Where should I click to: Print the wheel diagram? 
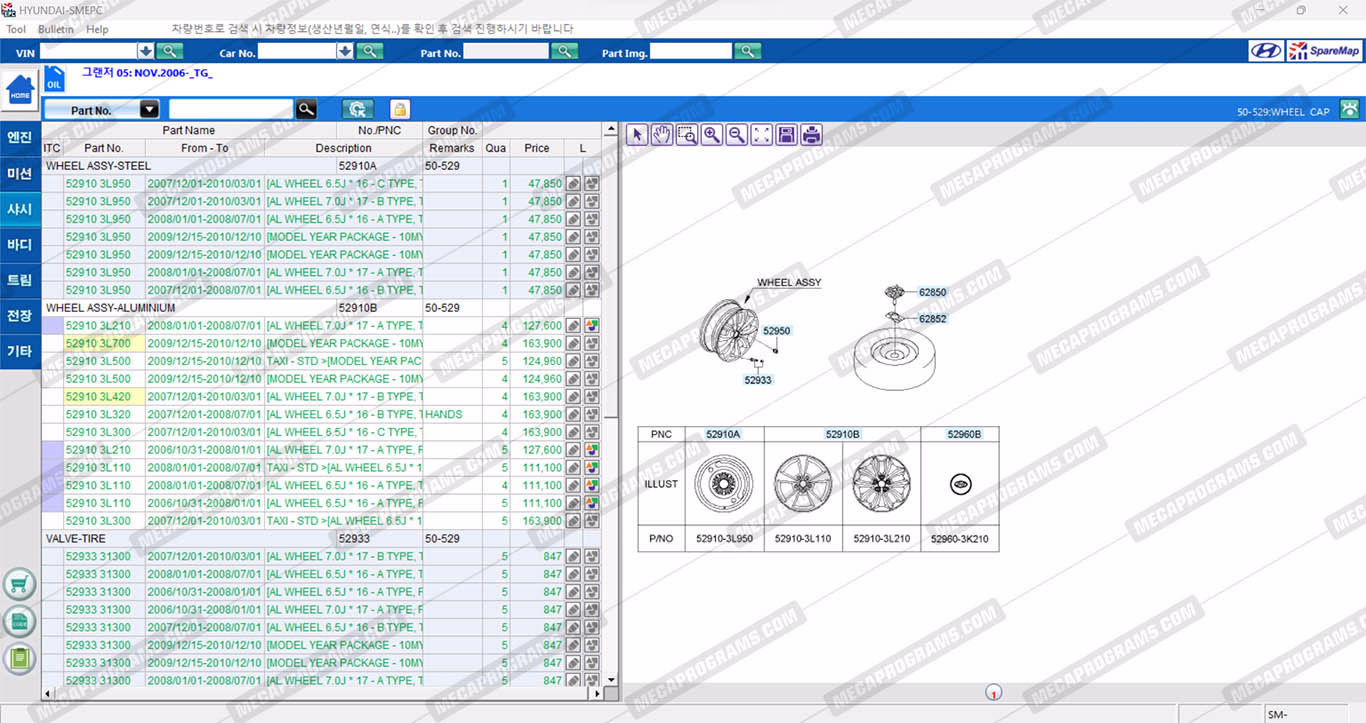(x=811, y=135)
